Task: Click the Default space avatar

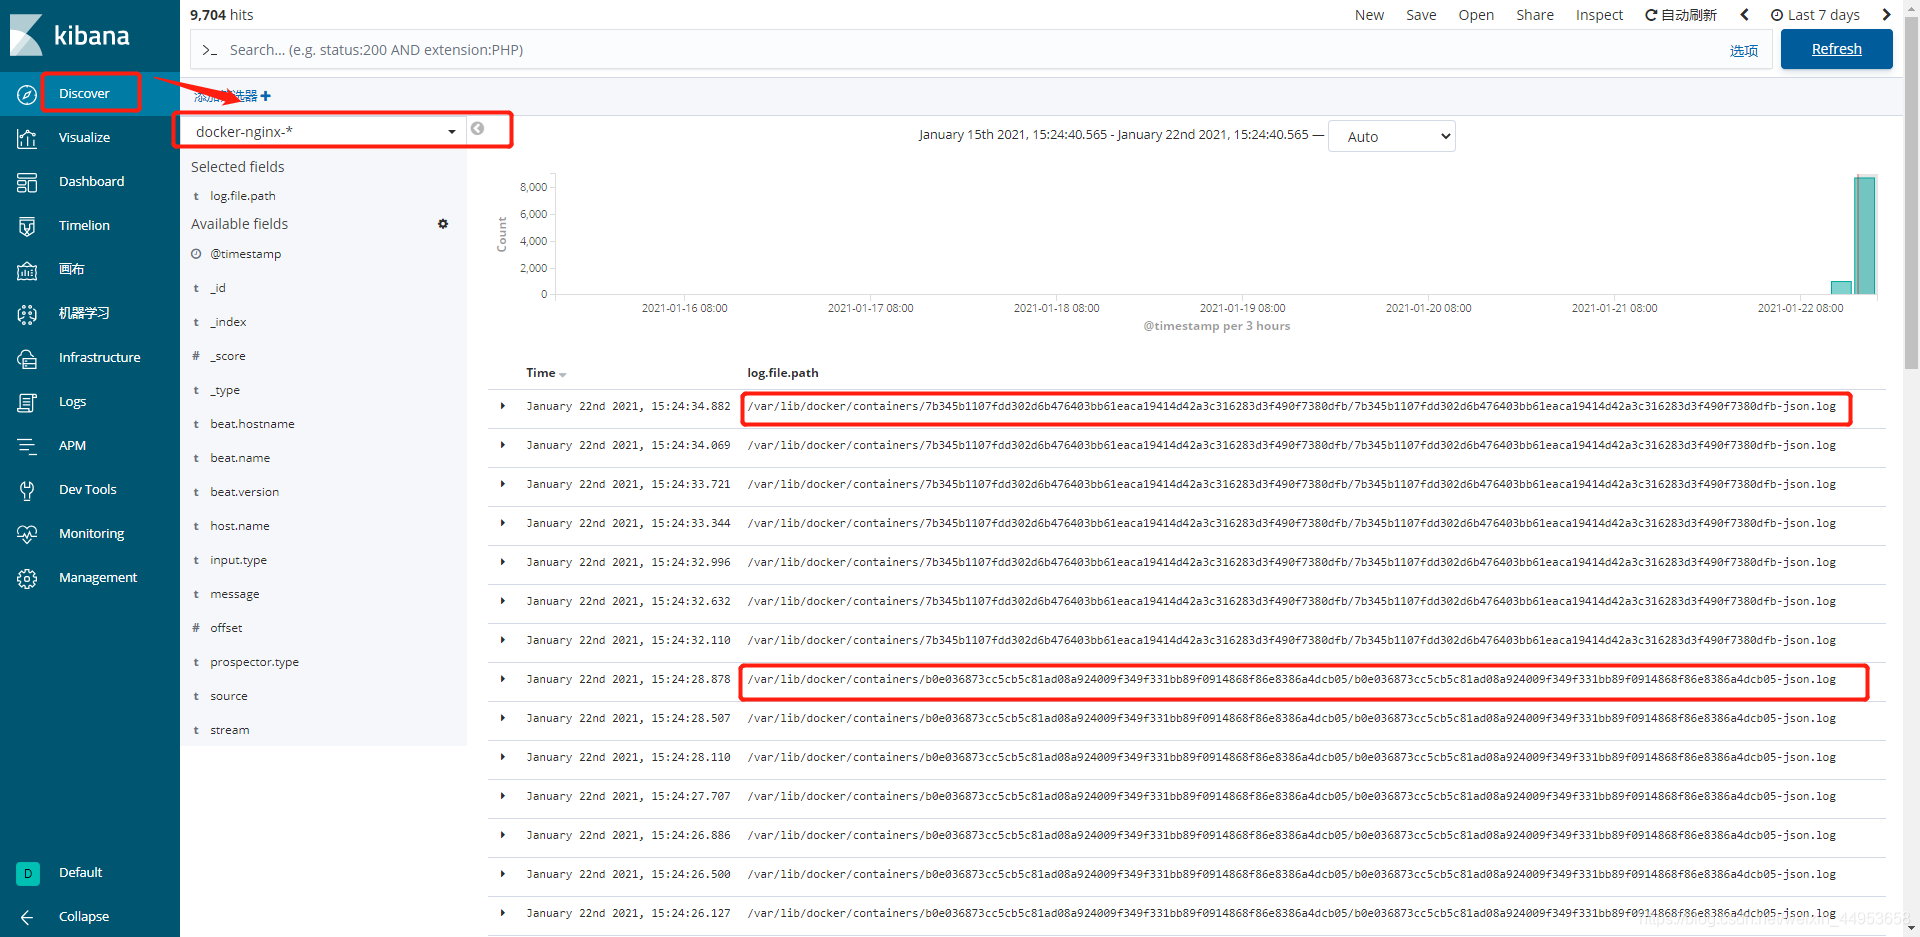Action: click(x=28, y=873)
